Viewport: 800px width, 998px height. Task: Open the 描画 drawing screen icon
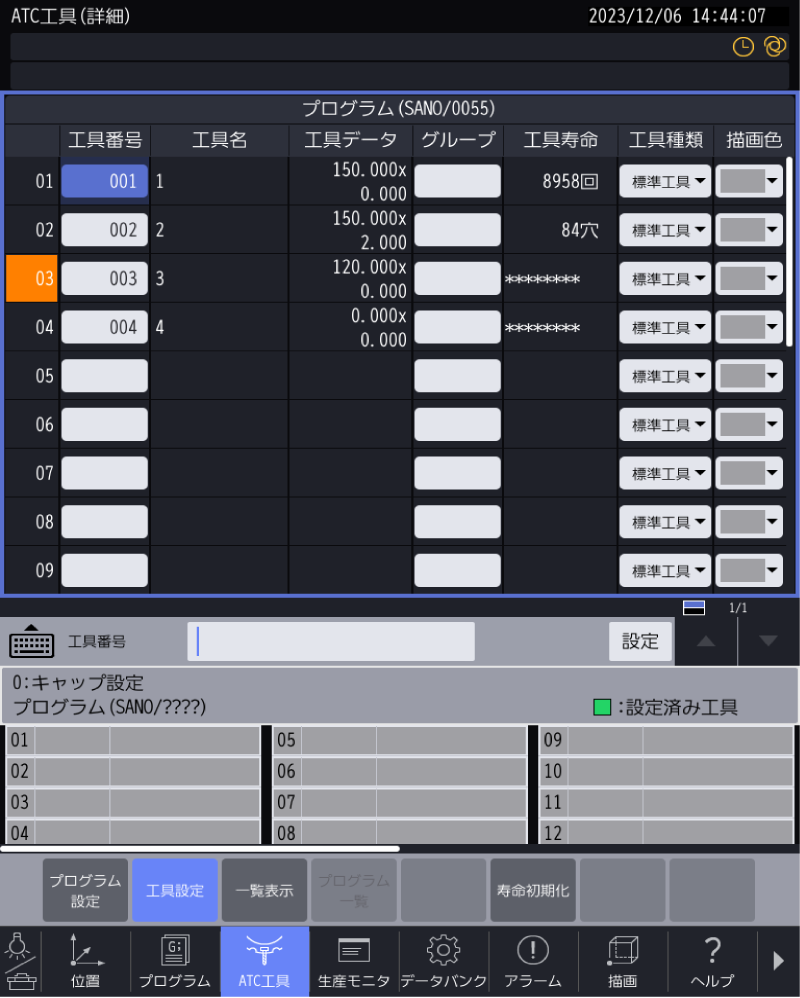point(621,961)
